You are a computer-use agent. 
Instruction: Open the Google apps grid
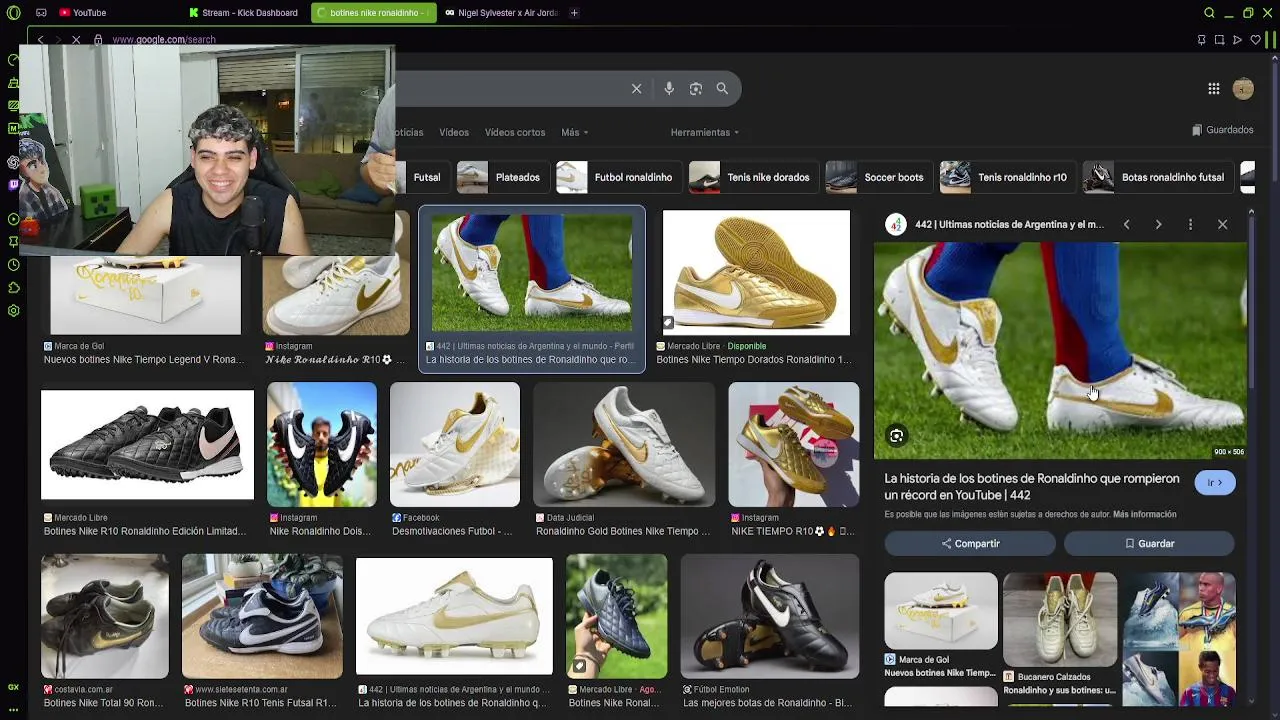[x=1213, y=88]
